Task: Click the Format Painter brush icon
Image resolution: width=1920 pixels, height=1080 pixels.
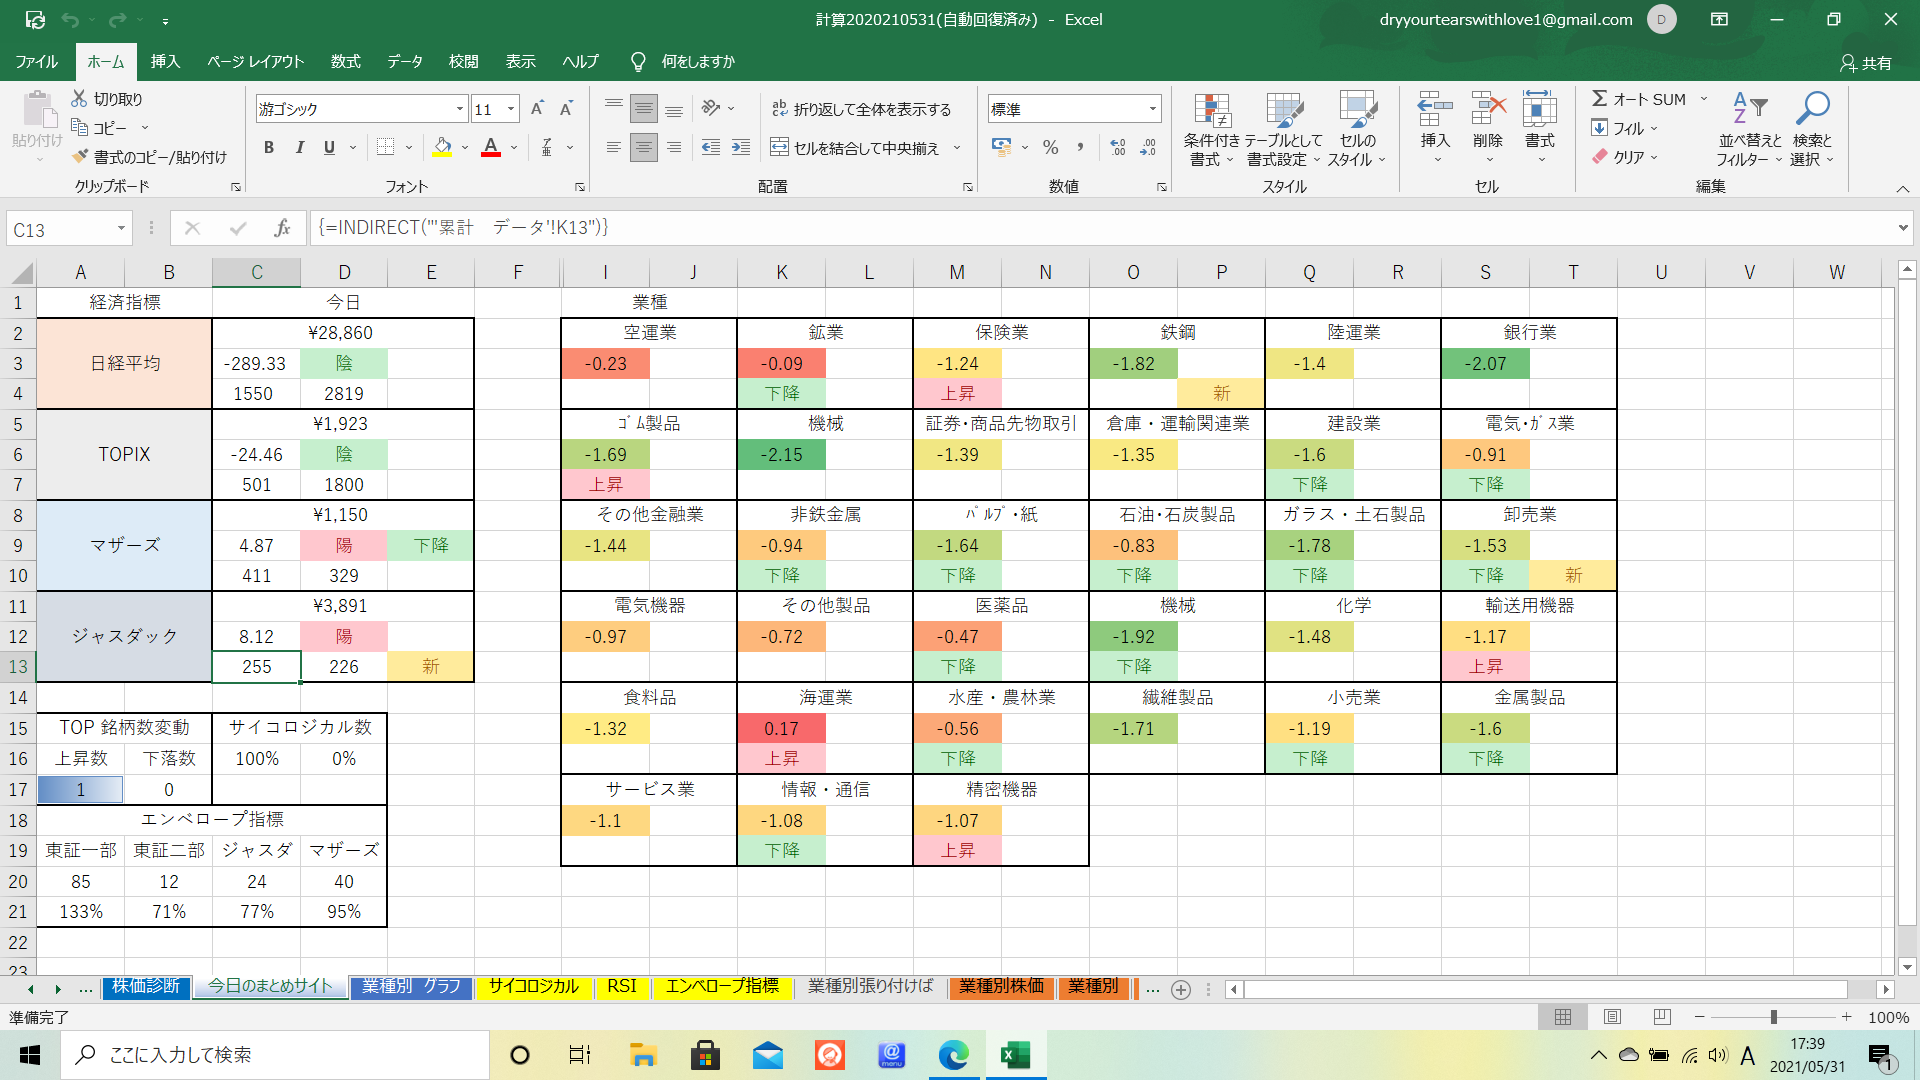Action: tap(81, 157)
